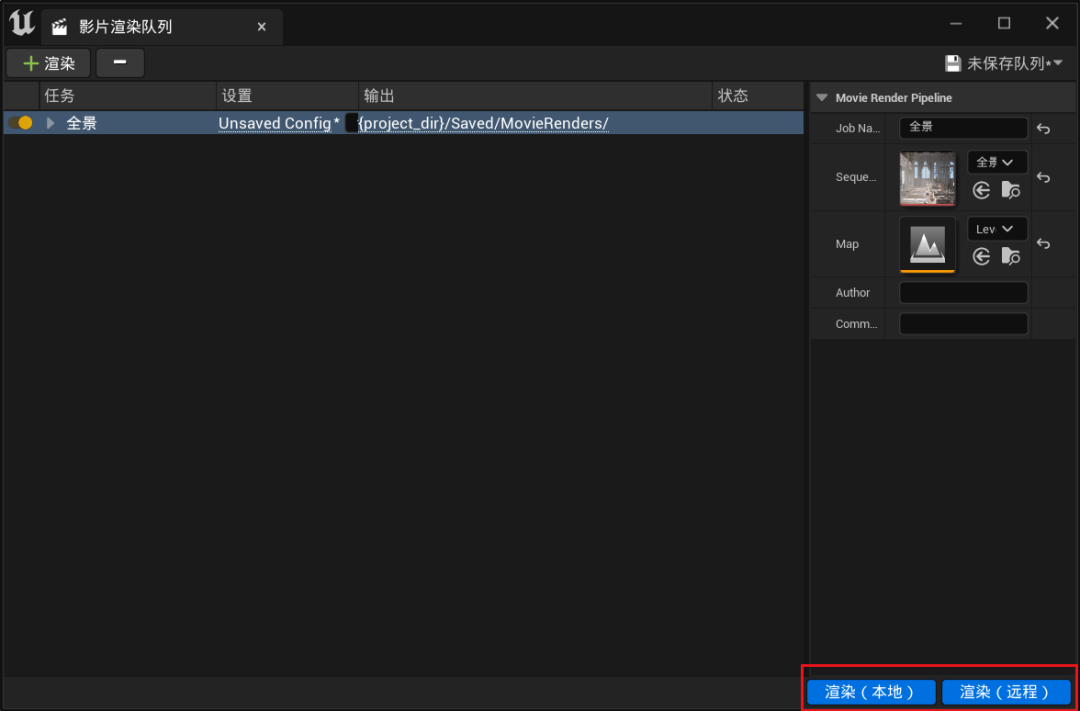Open the Unsaved Config settings link

[x=274, y=123]
